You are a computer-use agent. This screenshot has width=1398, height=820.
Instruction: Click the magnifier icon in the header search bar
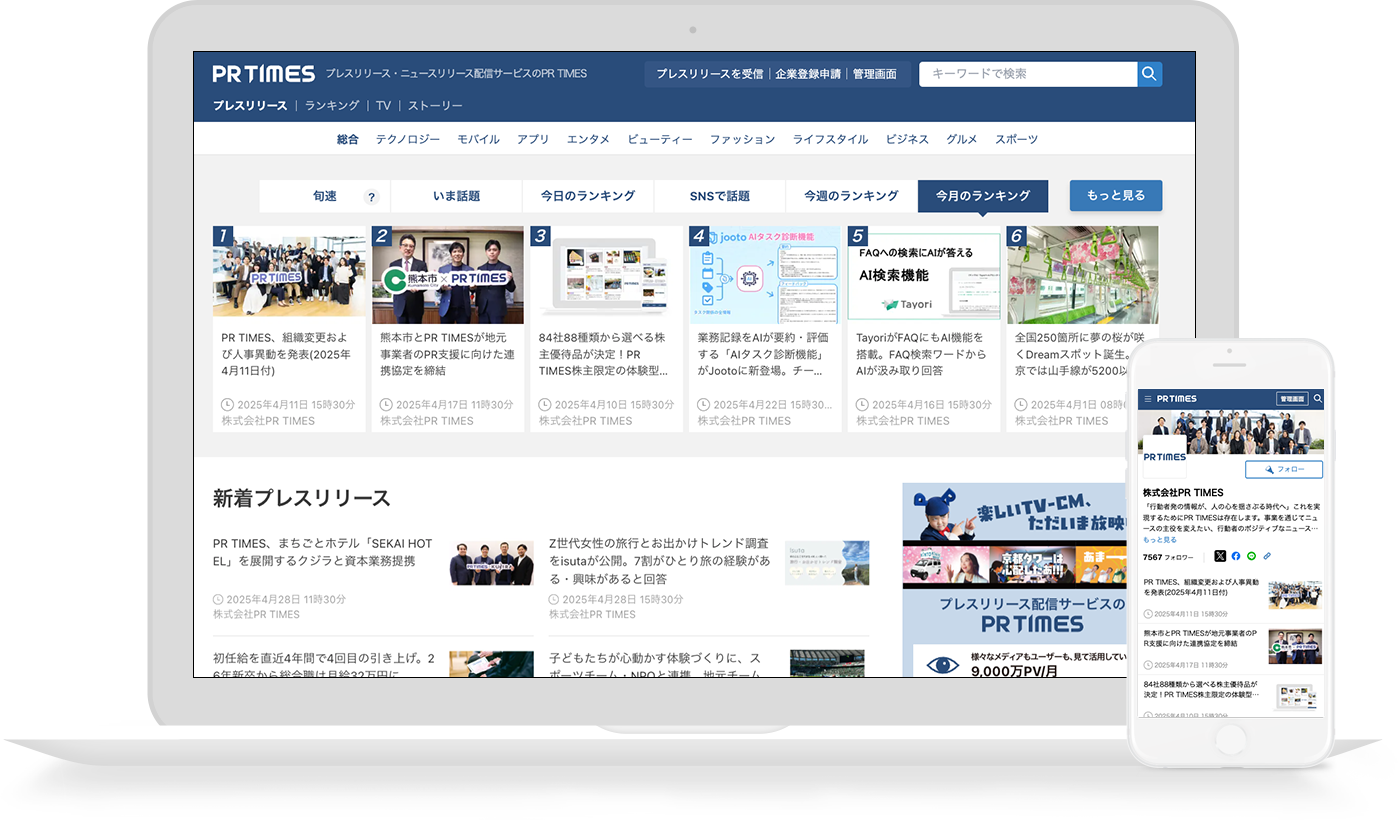pyautogui.click(x=1148, y=73)
